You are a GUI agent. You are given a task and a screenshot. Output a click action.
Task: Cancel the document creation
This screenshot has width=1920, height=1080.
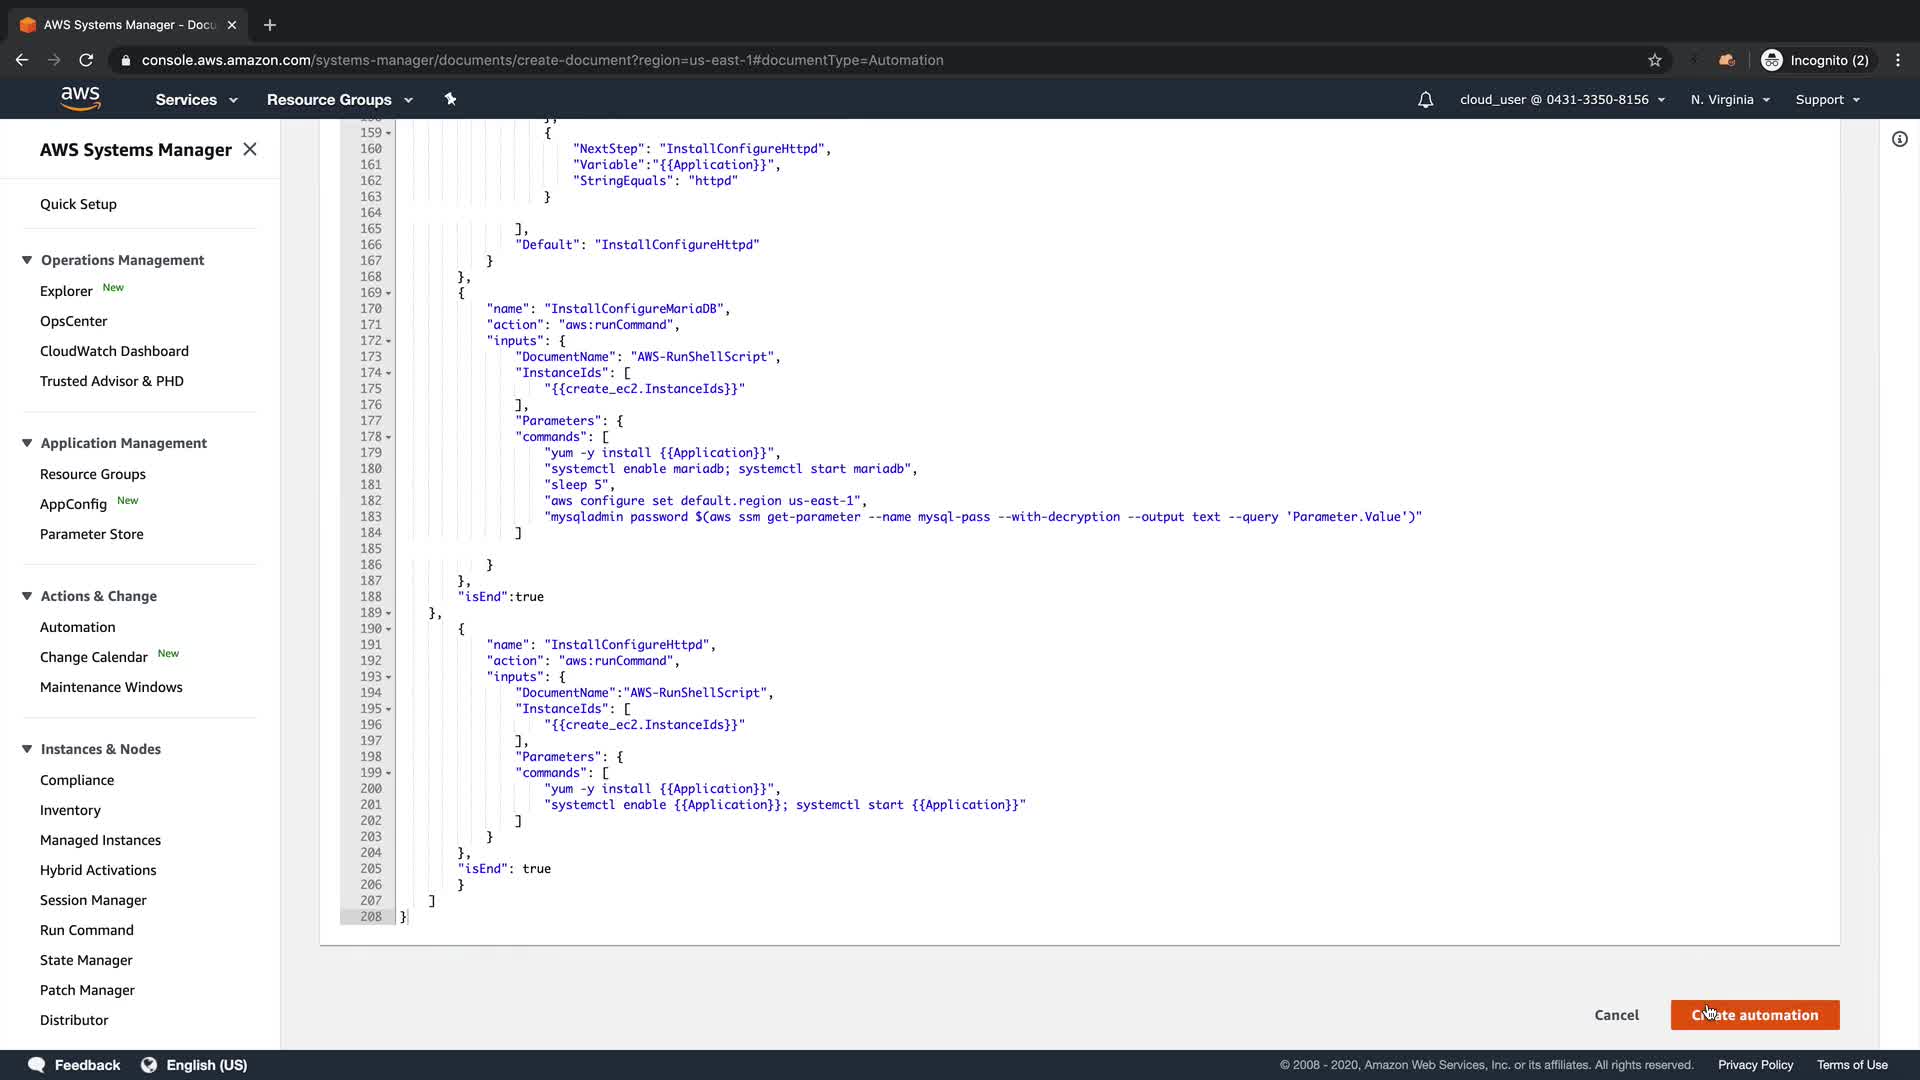tap(1616, 1015)
